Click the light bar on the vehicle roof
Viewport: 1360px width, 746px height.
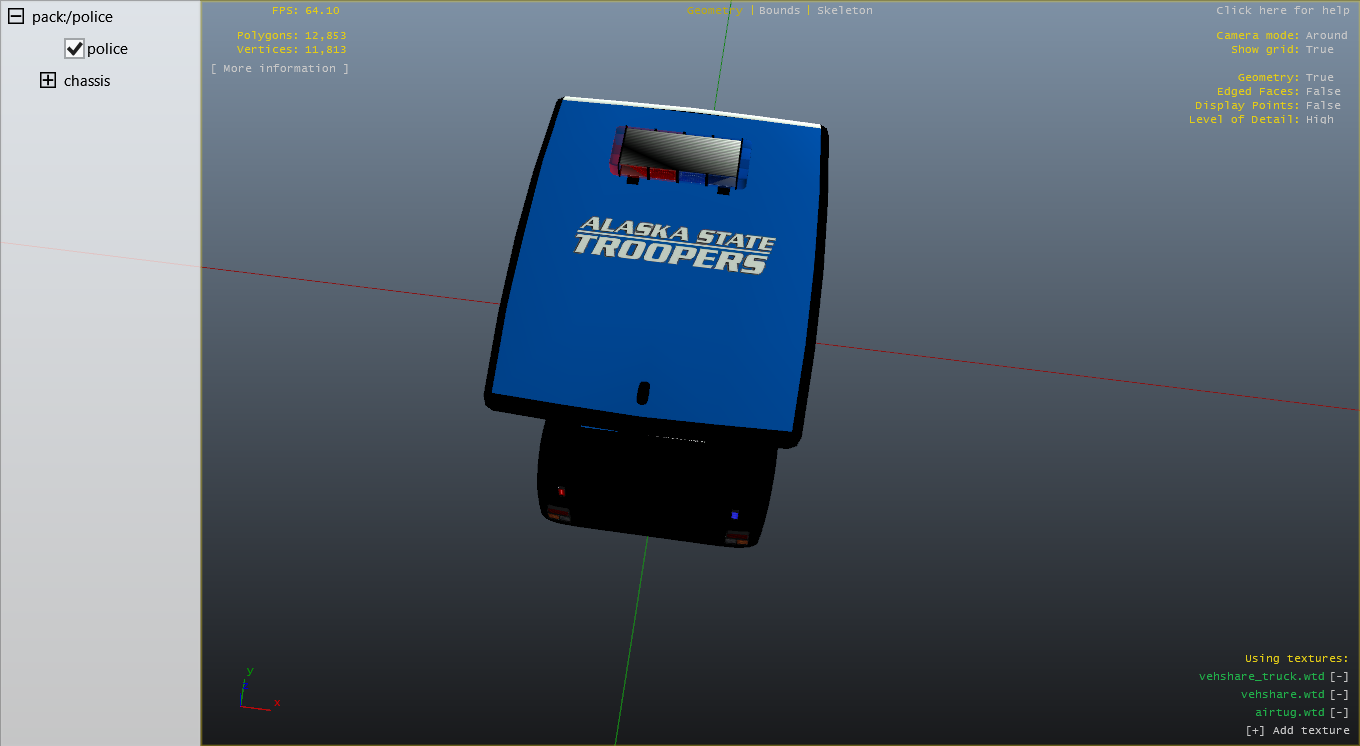[x=680, y=156]
